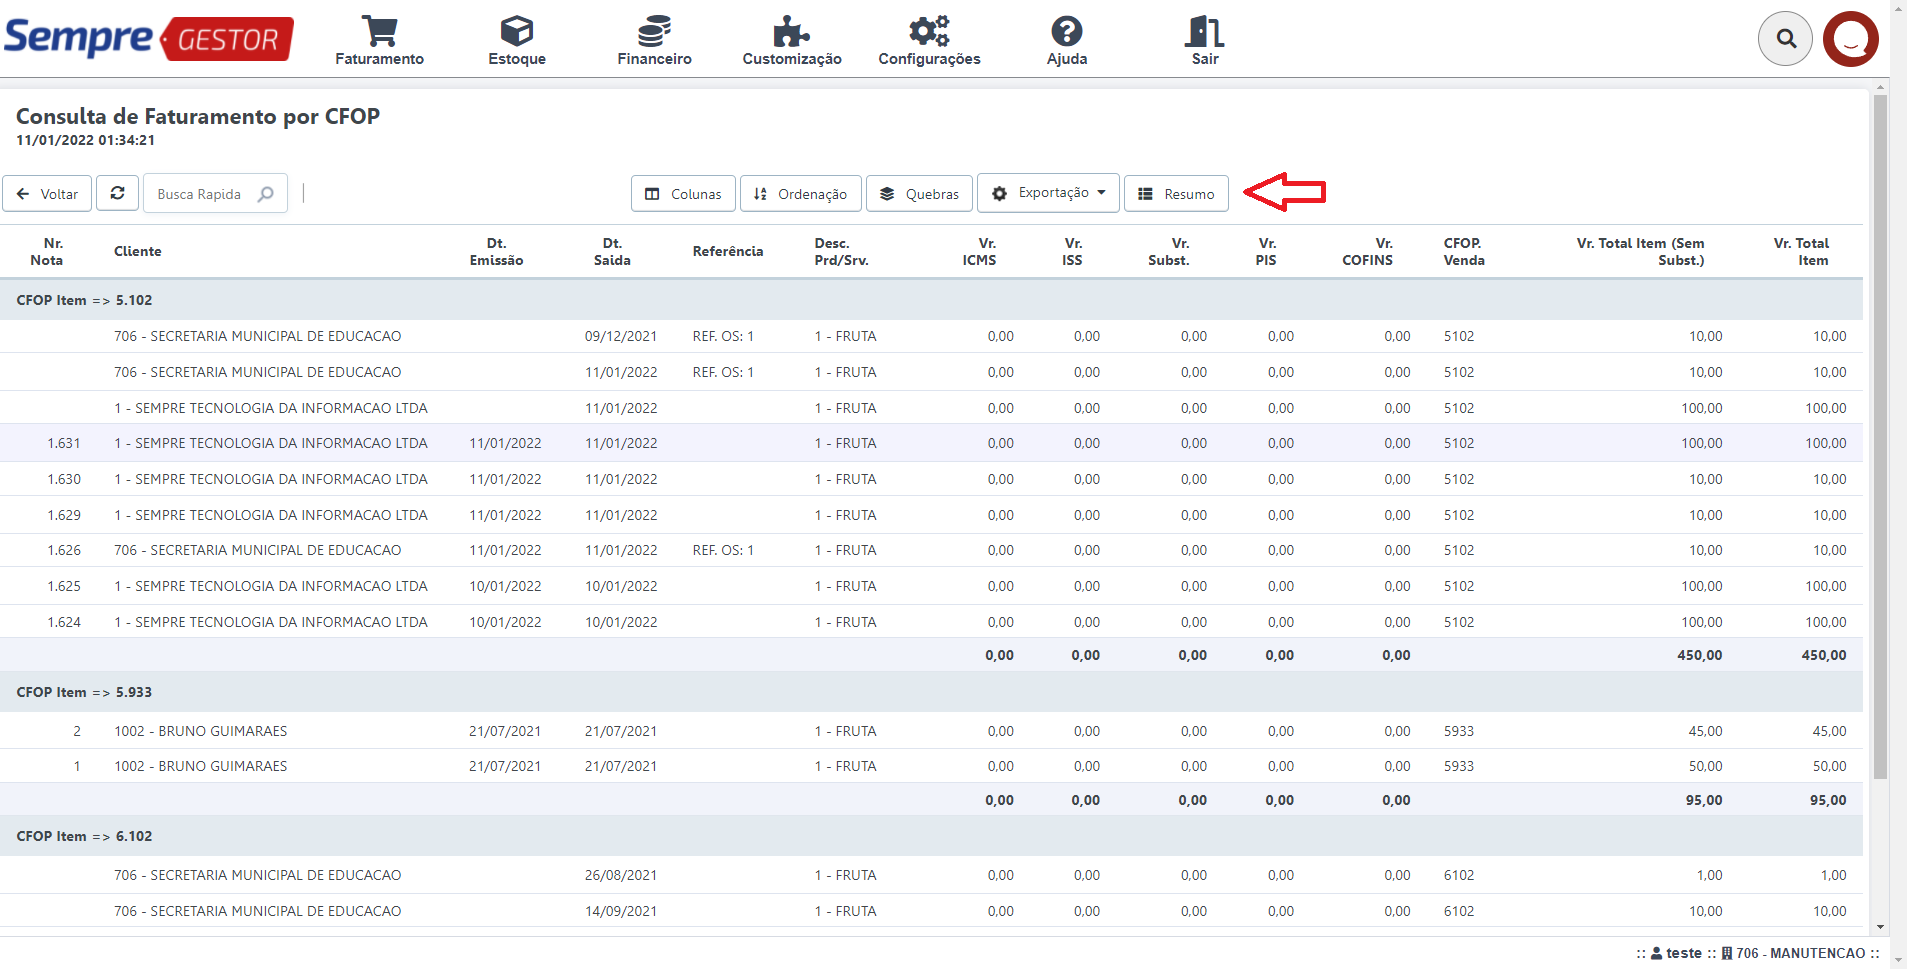Select nota 1.629 row

point(931,515)
